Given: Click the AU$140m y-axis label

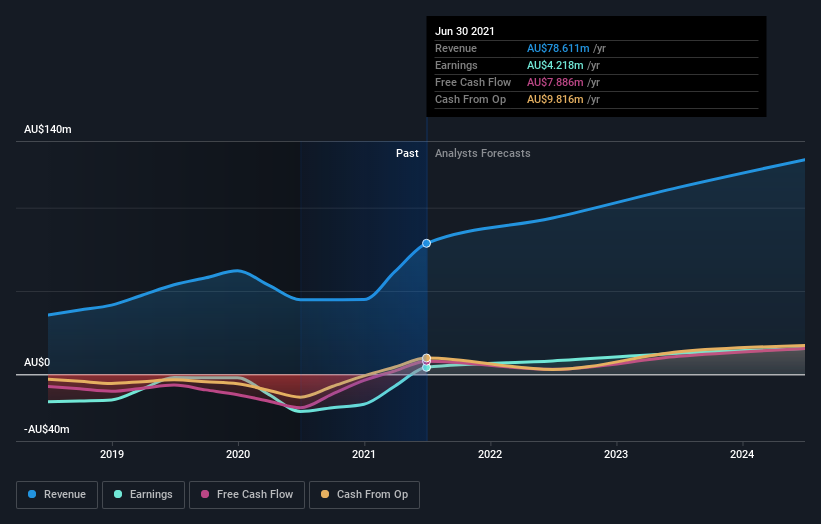Looking at the screenshot, I should coord(48,129).
